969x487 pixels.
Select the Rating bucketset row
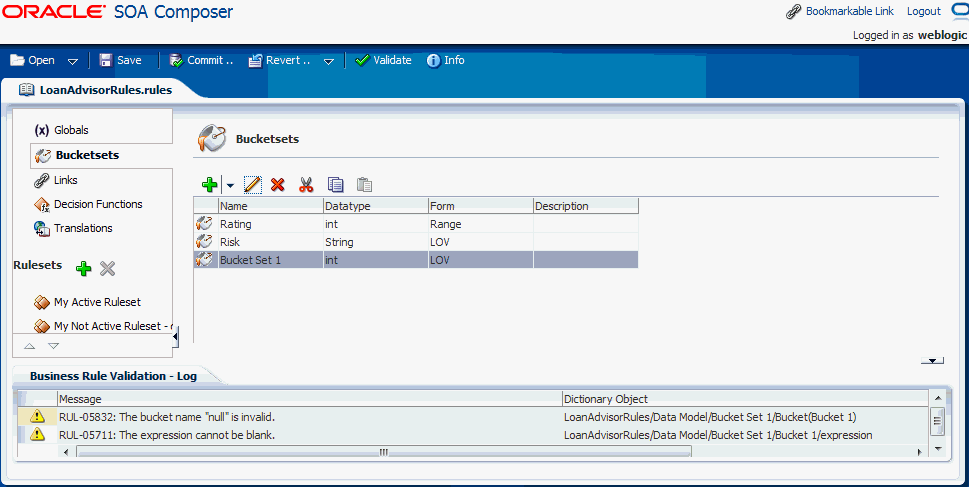click(416, 224)
